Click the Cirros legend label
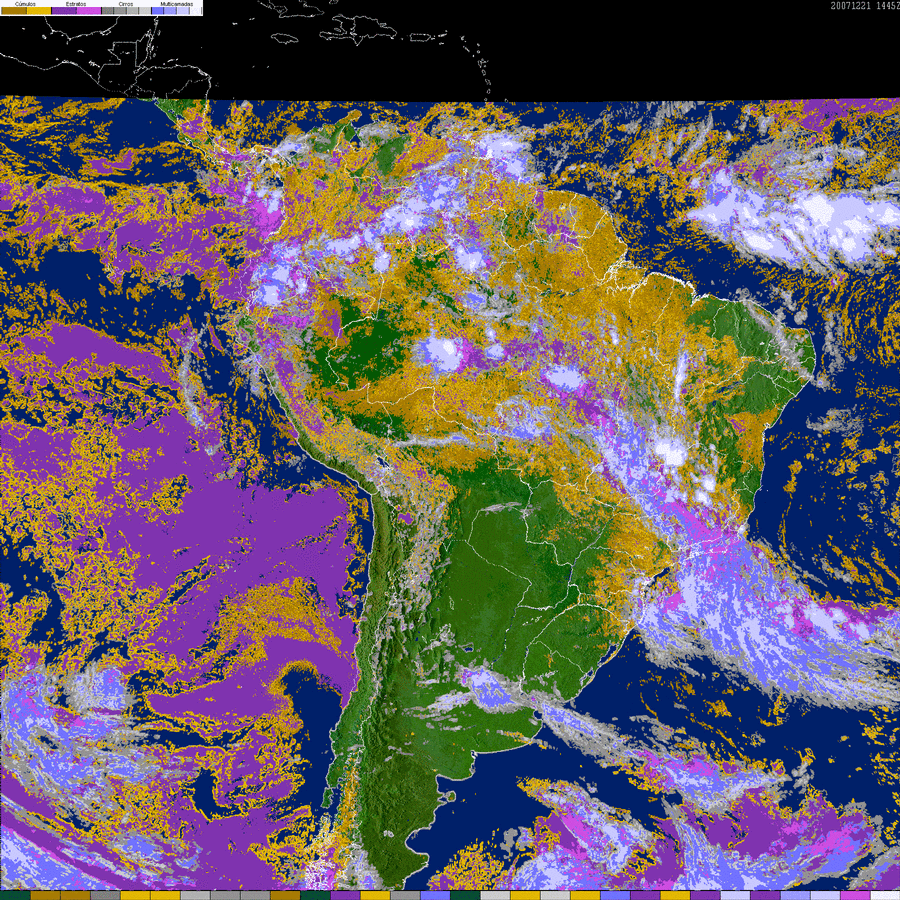900x900 pixels. coord(126,4)
